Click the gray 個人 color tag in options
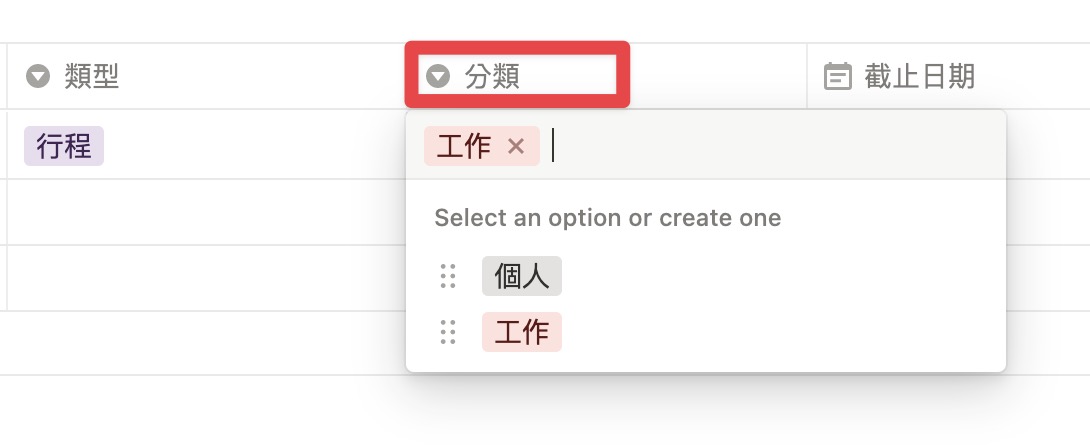Image resolution: width=1090 pixels, height=446 pixels. 521,276
